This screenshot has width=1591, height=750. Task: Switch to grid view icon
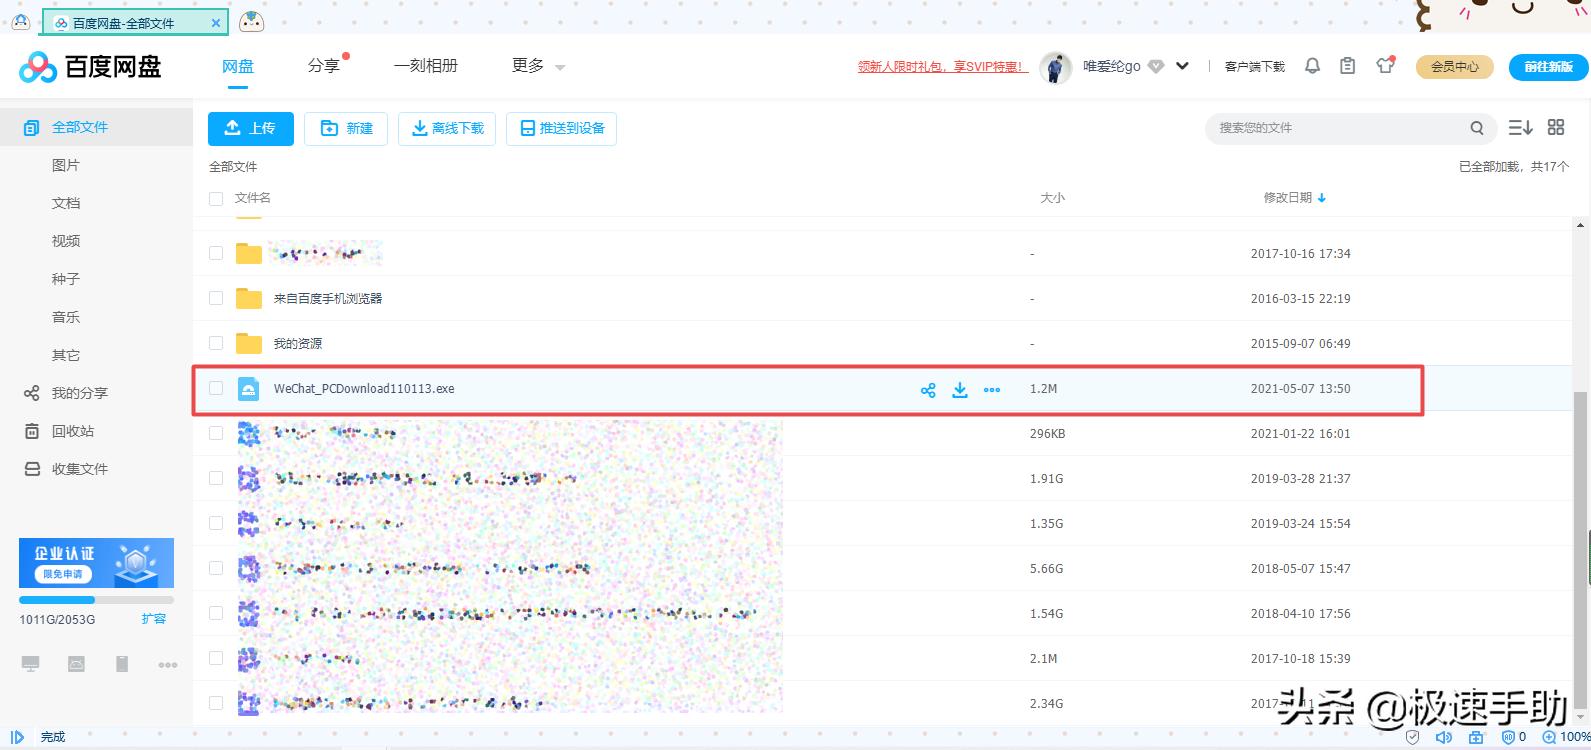point(1556,127)
